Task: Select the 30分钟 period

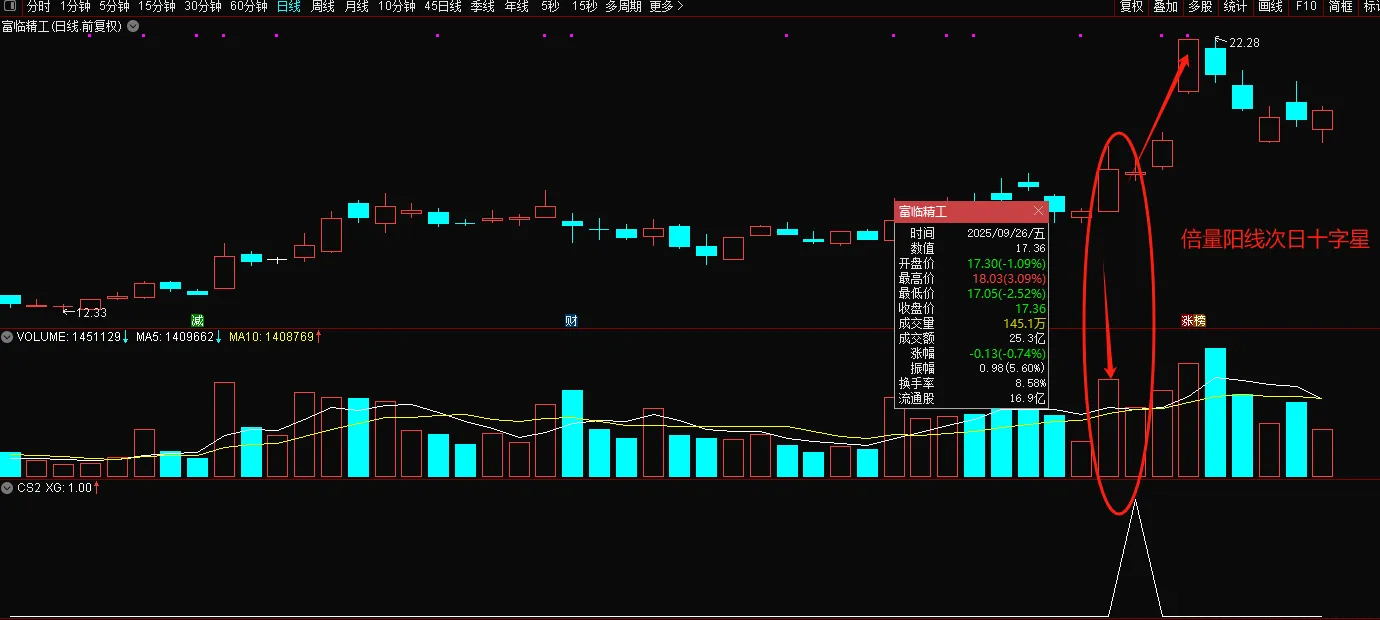Action: pyautogui.click(x=203, y=6)
